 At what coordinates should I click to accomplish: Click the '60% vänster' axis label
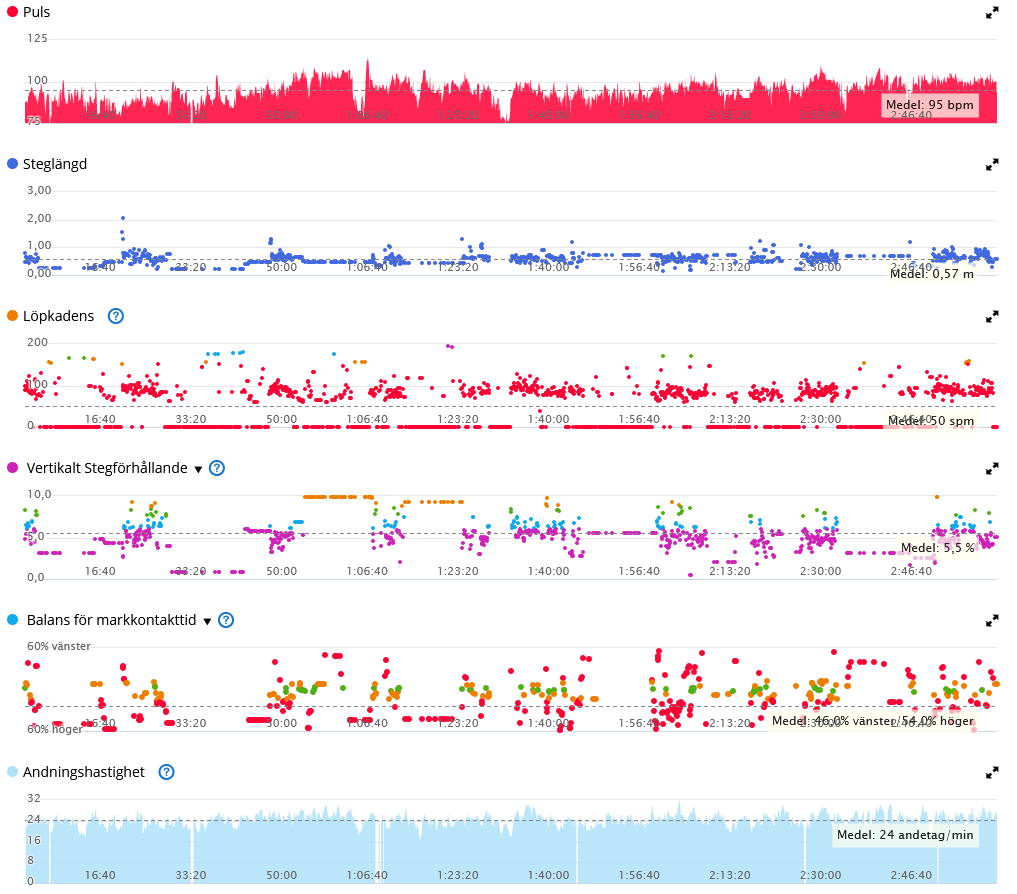click(x=58, y=646)
